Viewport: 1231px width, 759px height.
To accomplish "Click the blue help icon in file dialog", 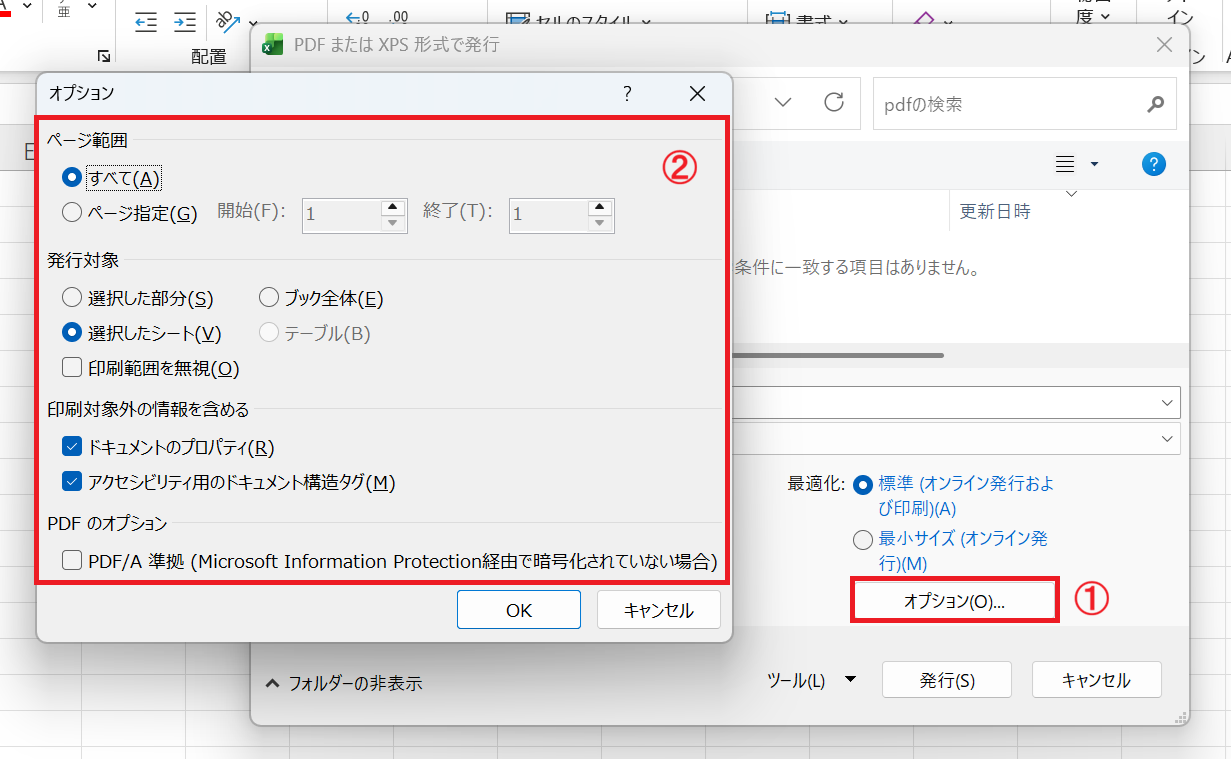I will pyautogui.click(x=1154, y=164).
